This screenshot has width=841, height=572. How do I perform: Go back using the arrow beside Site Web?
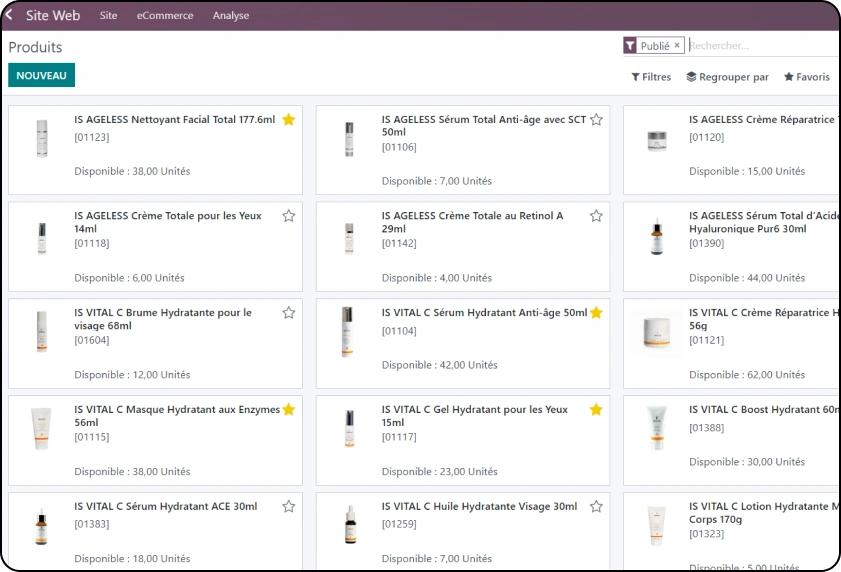pyautogui.click(x=9, y=14)
